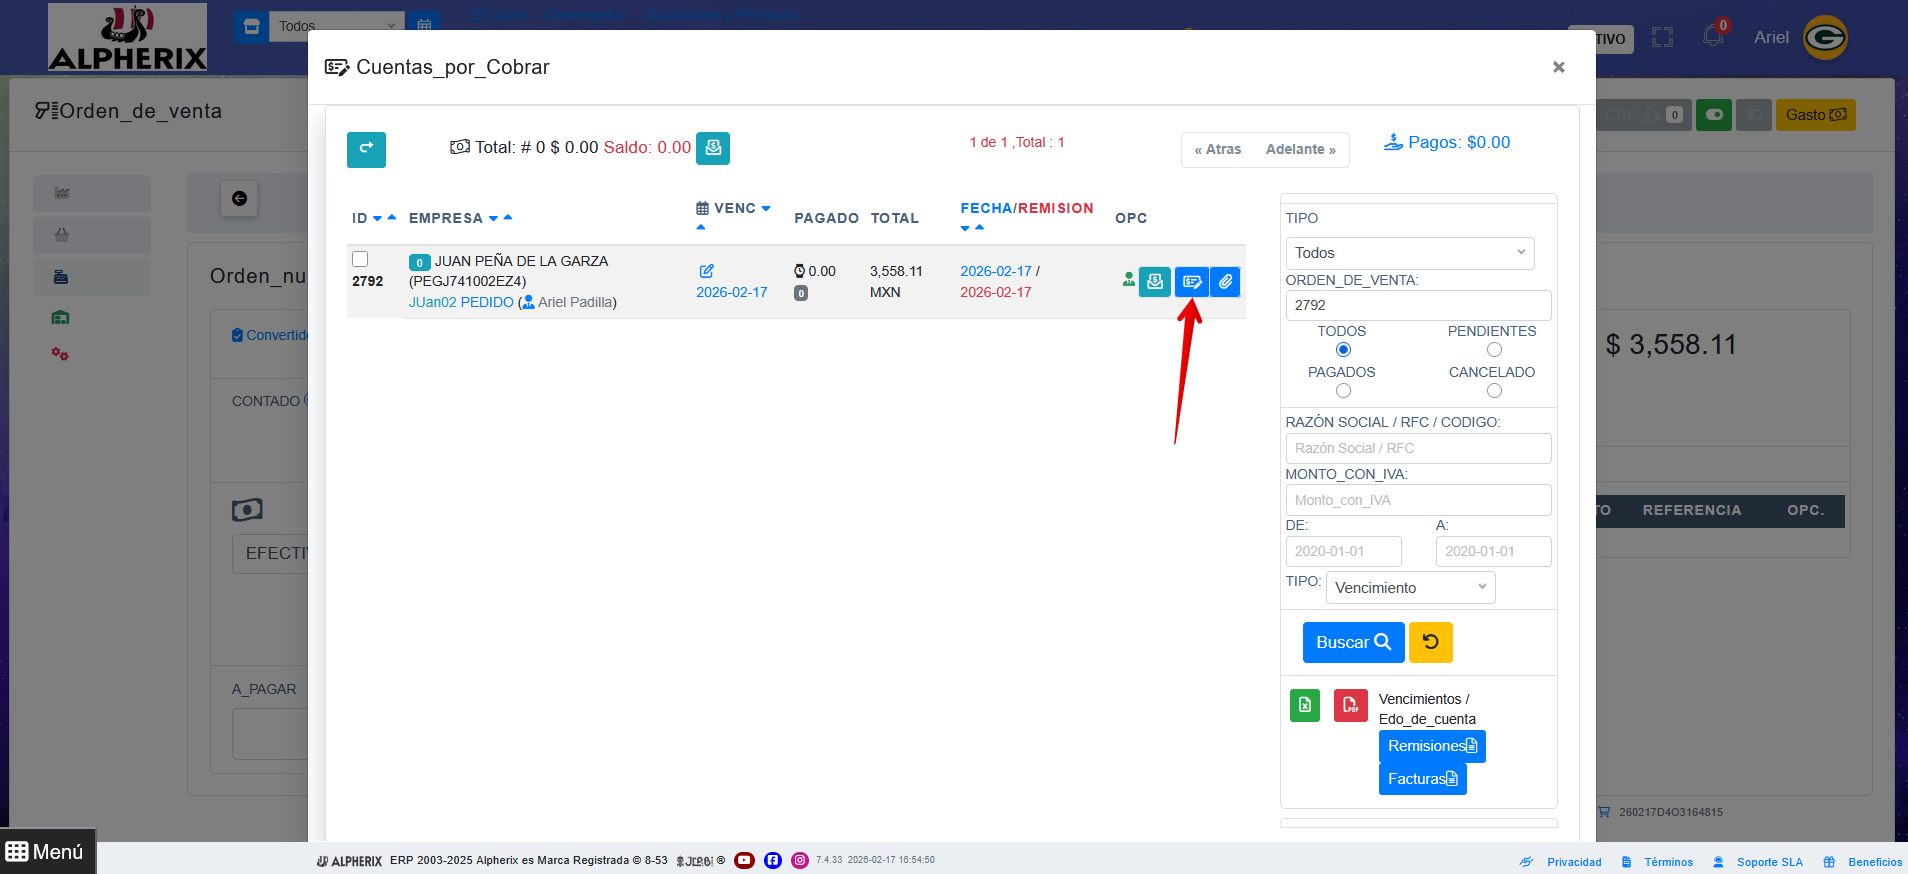Click the teal deposit icon in OPC column
Screen dimensions: 1908x874
point(1155,282)
